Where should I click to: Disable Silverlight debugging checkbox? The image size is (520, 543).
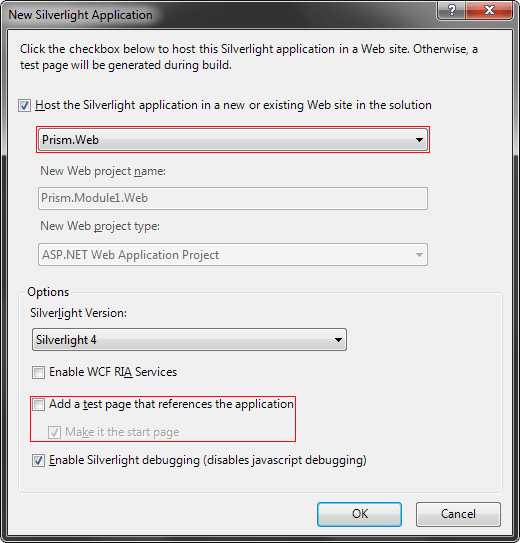point(38,461)
